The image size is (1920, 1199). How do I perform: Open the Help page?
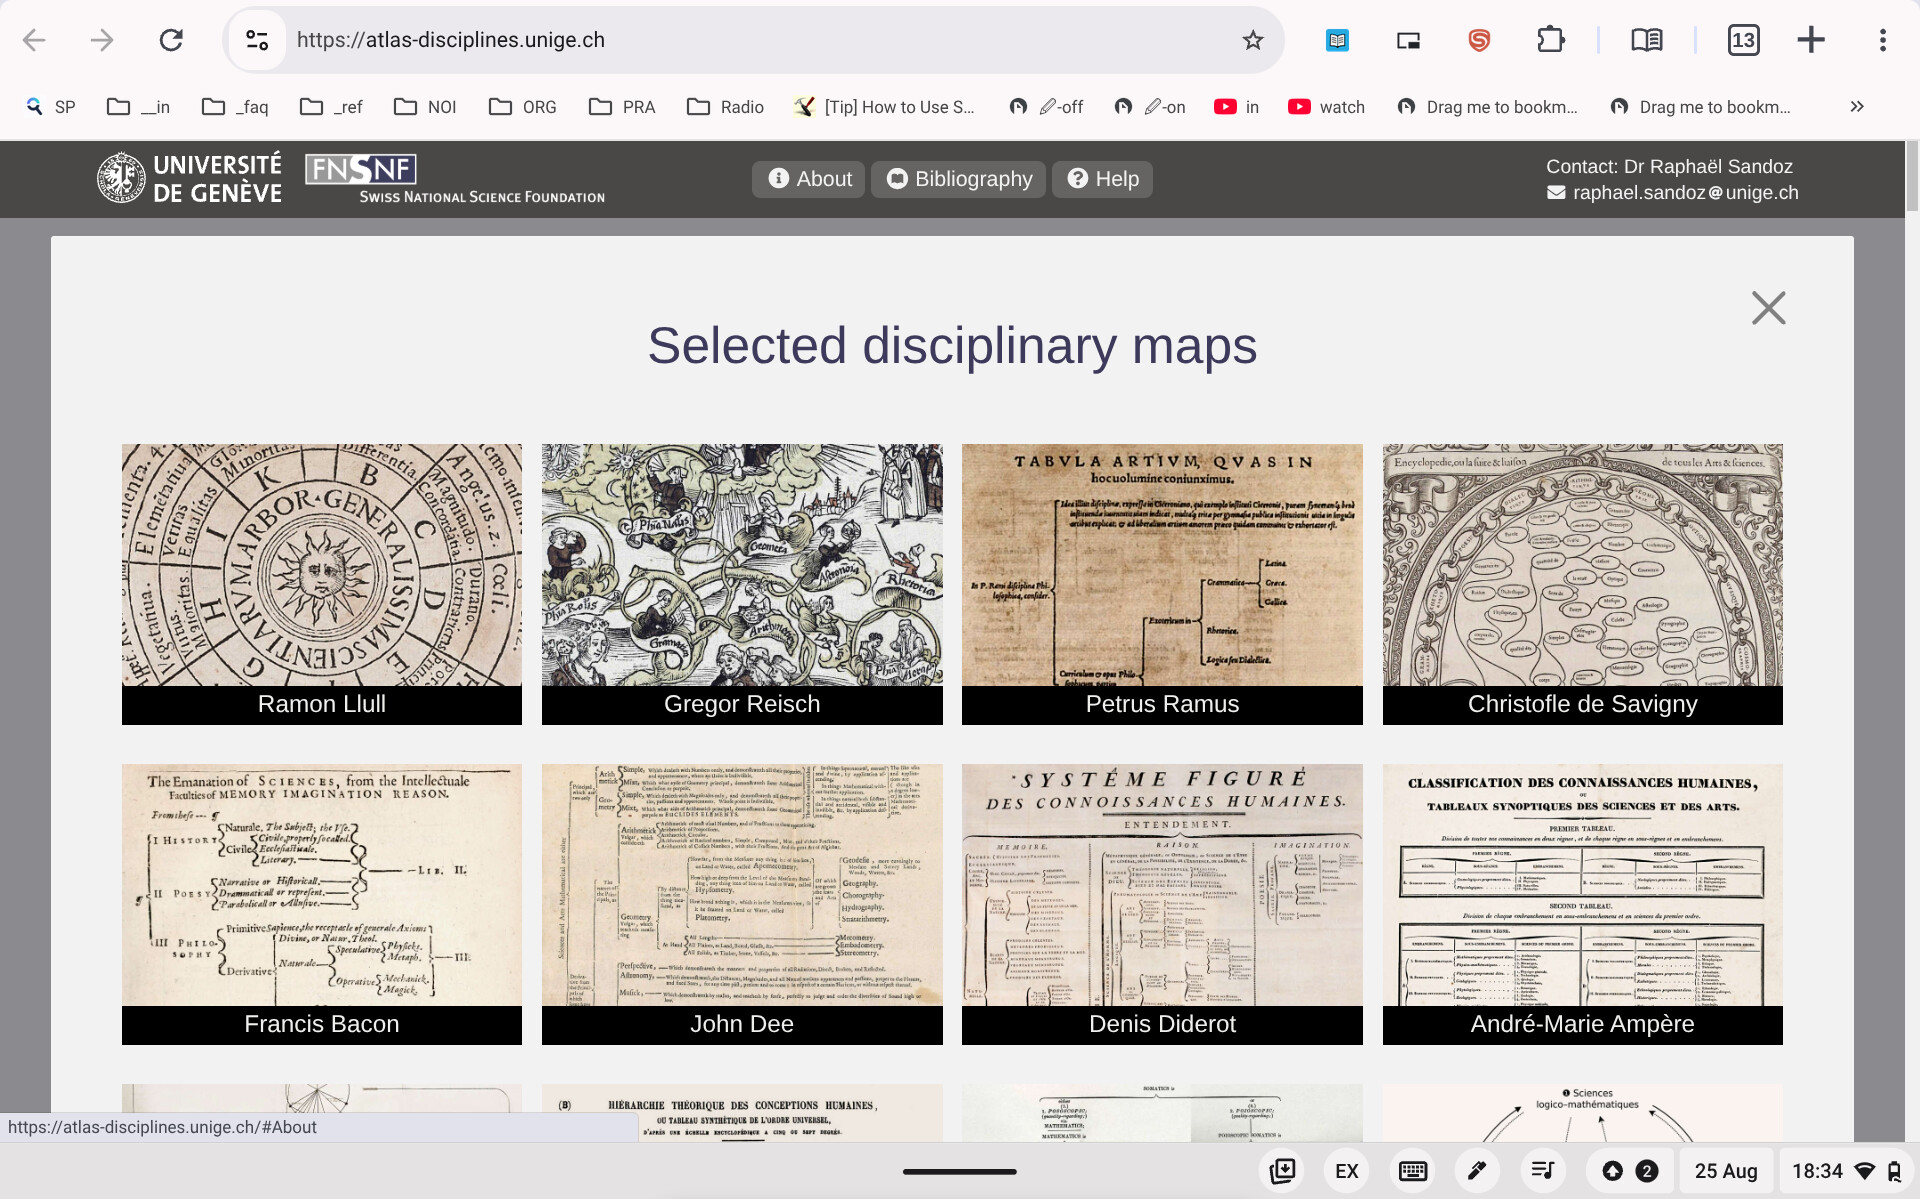(x=1102, y=179)
